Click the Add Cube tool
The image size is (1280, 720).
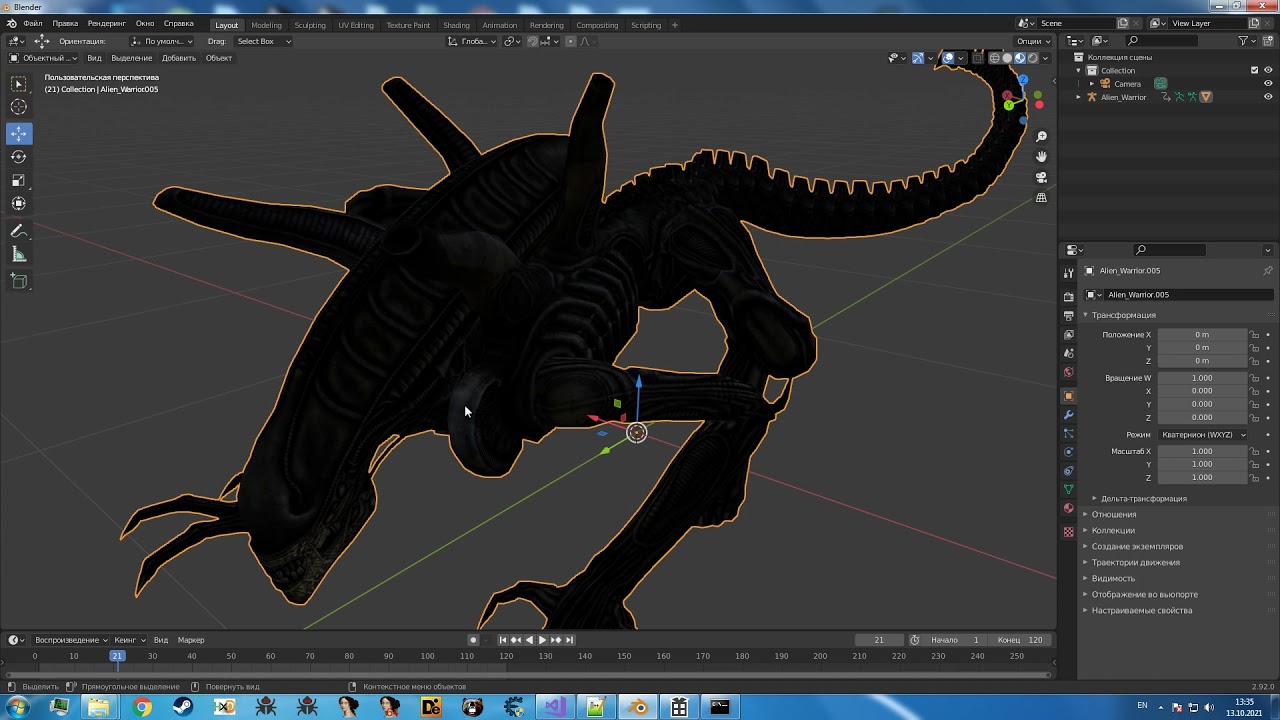19,281
